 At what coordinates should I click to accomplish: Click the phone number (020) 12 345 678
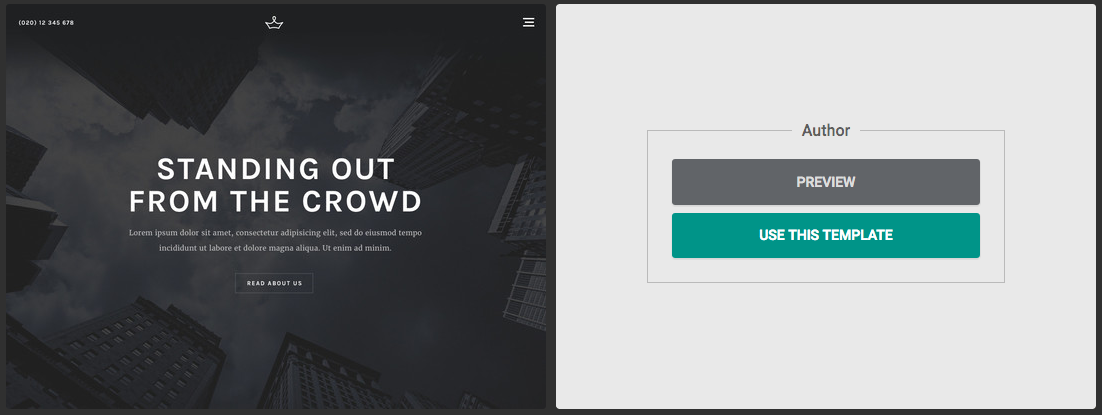[x=46, y=23]
